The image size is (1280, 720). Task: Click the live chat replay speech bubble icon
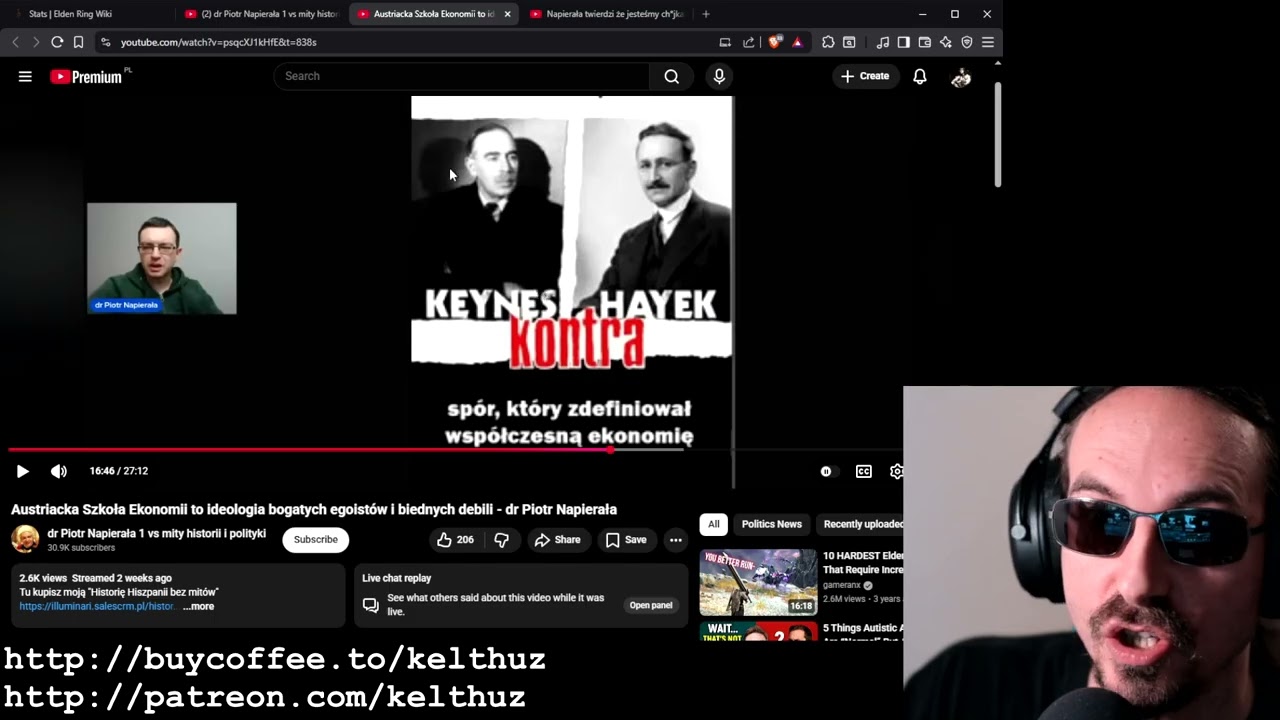(x=370, y=605)
